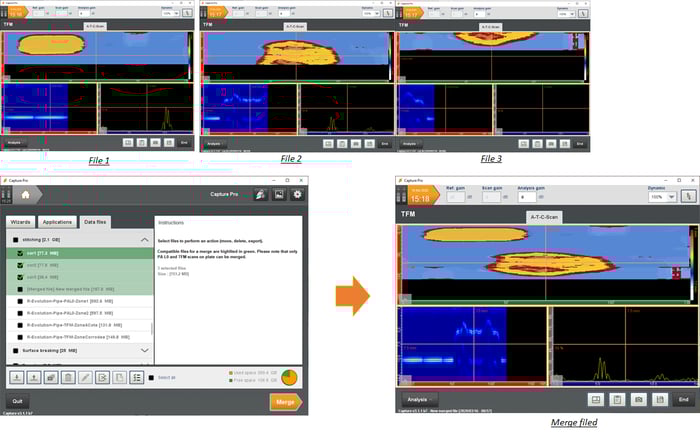Open Analysis menu in File 2 window

[x=215, y=144]
